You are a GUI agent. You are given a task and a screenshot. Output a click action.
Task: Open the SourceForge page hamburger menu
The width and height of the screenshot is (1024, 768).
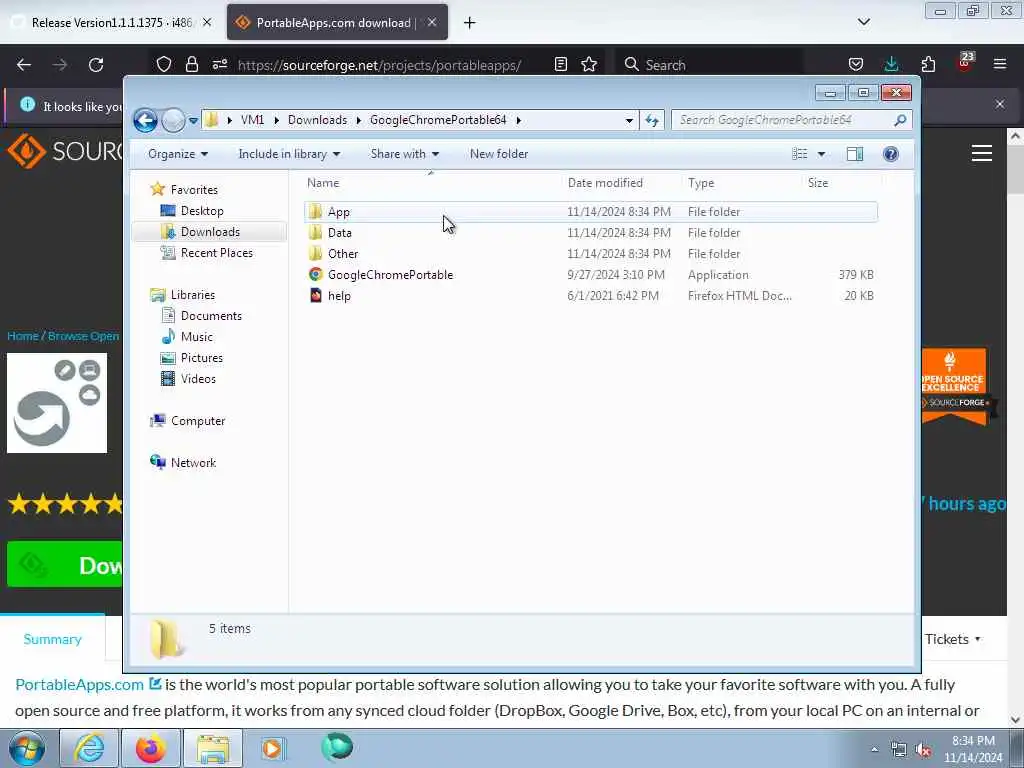pos(982,153)
